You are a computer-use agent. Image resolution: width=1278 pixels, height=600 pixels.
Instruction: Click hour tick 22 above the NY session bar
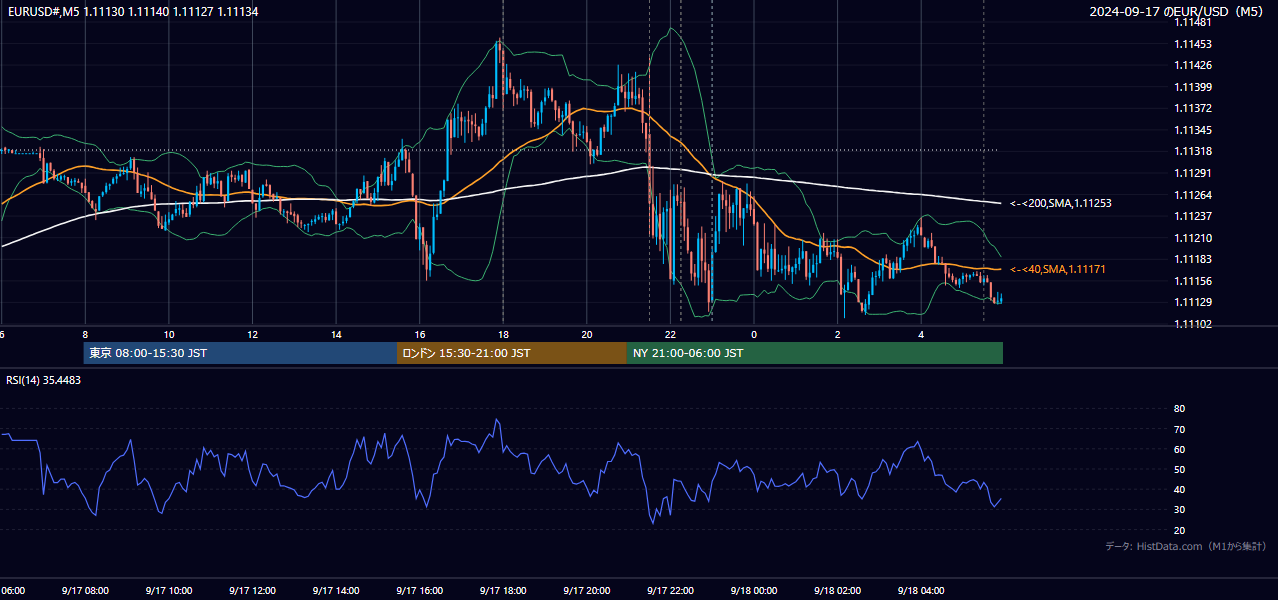coord(670,334)
